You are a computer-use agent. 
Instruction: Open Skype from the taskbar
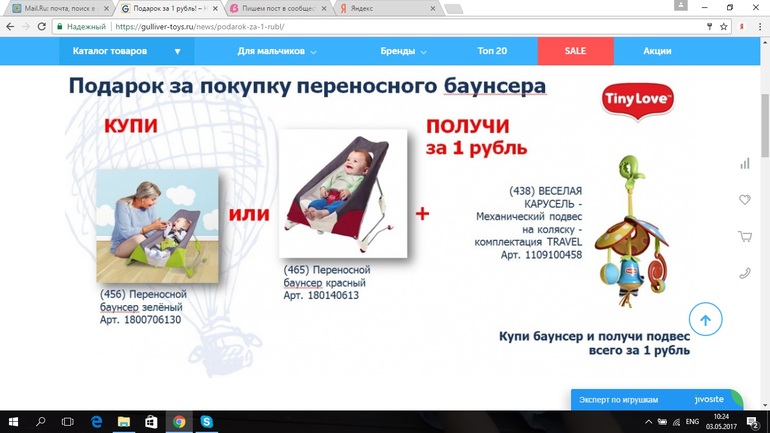[x=206, y=422]
